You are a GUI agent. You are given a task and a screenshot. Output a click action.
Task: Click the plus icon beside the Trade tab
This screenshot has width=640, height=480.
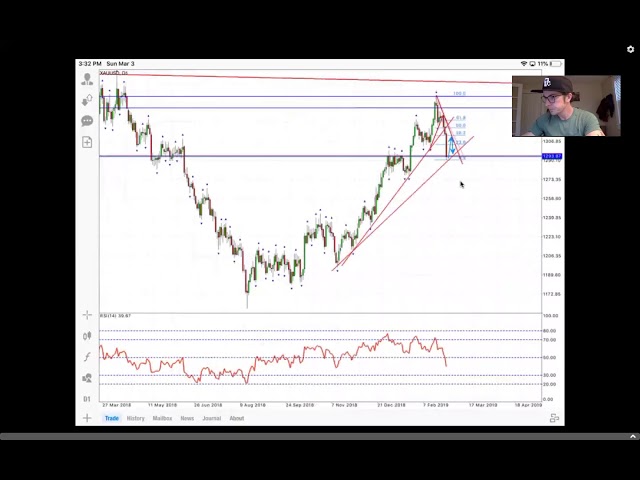[x=87, y=418]
